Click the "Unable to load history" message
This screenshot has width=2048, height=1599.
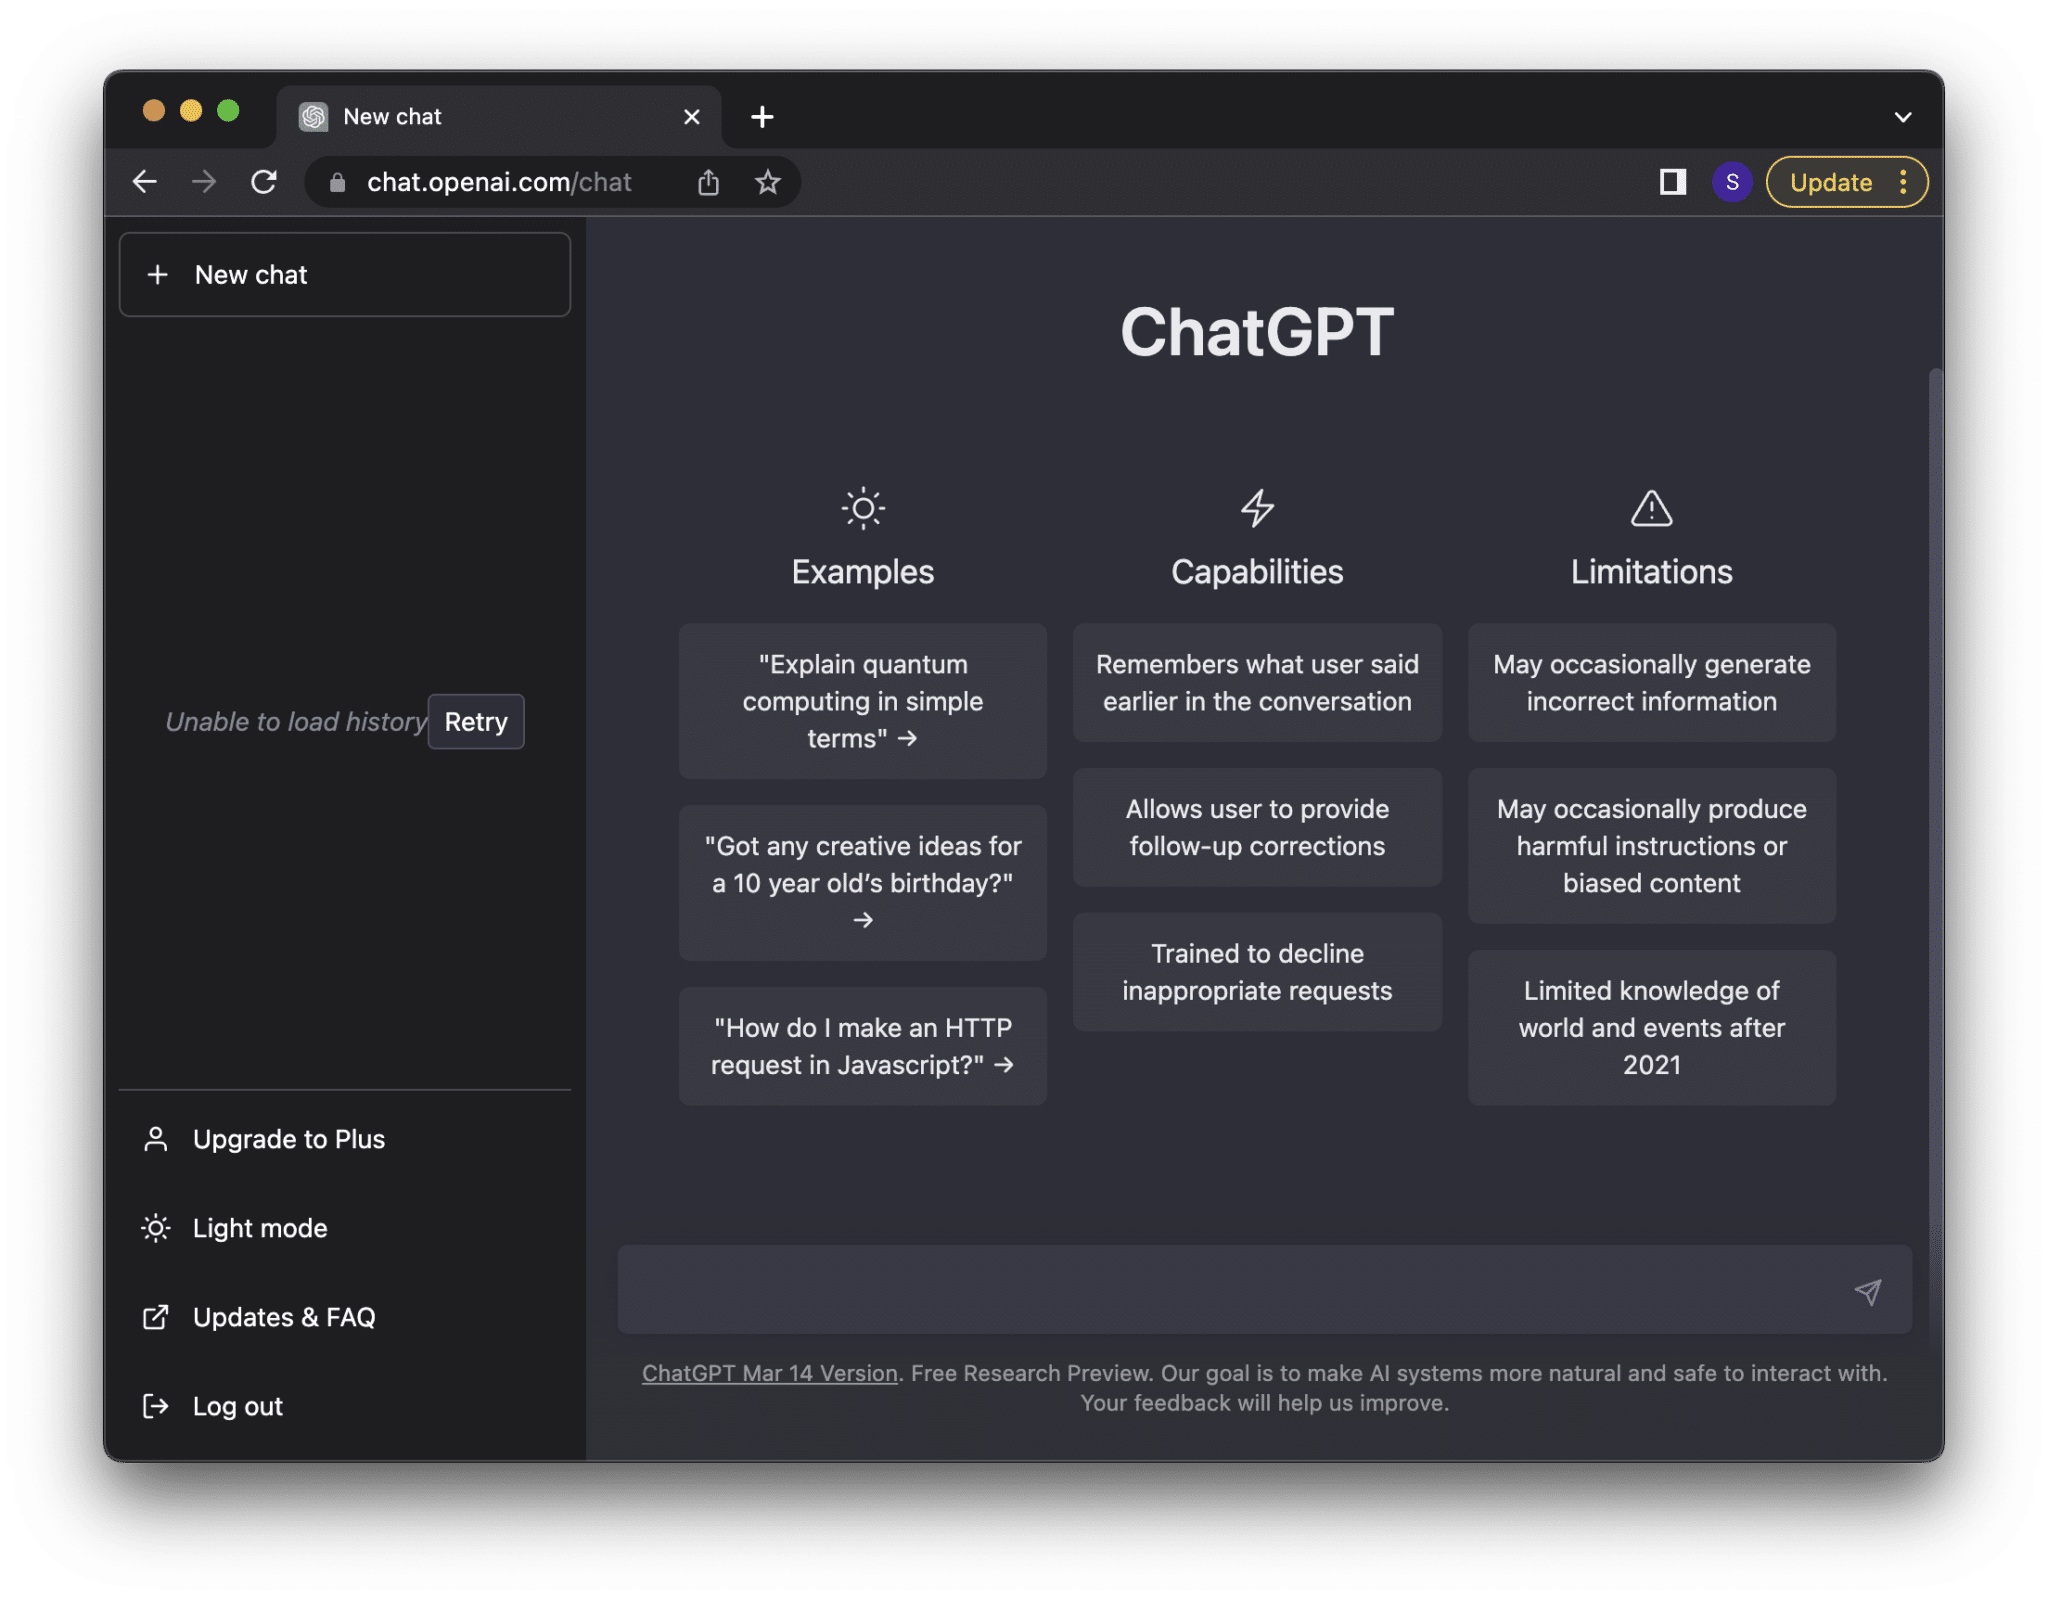tap(296, 722)
